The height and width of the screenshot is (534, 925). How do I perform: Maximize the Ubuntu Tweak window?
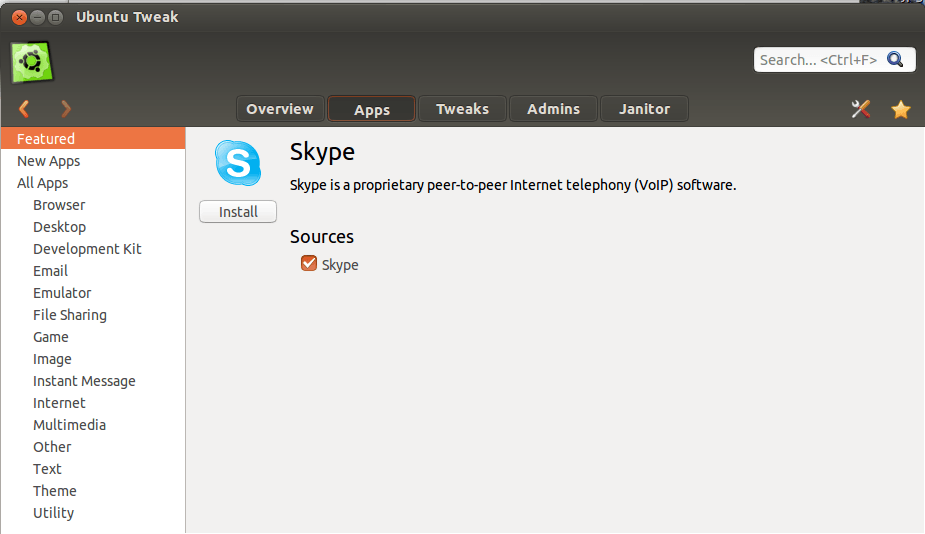click(55, 17)
